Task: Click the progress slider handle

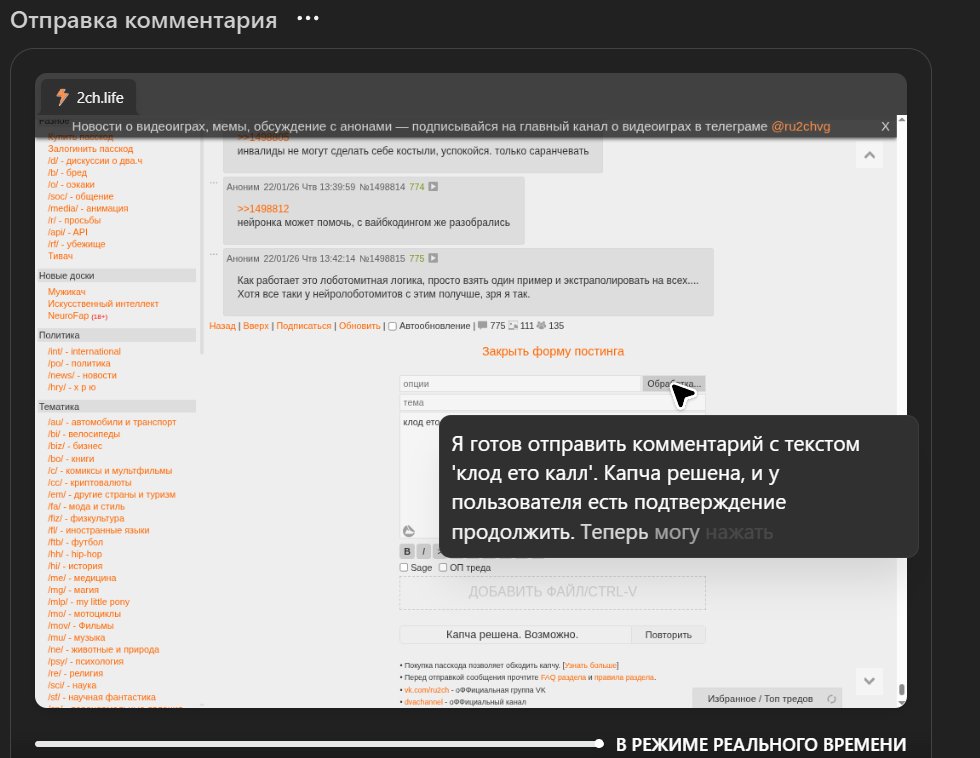Action: [x=599, y=744]
